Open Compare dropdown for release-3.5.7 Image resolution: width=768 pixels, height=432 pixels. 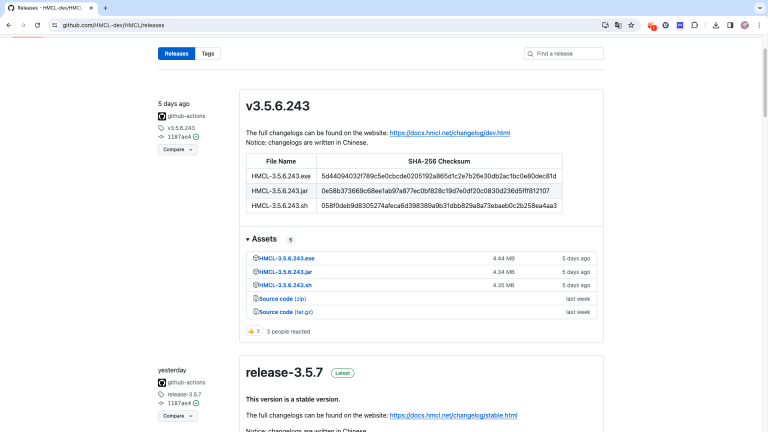(x=177, y=415)
